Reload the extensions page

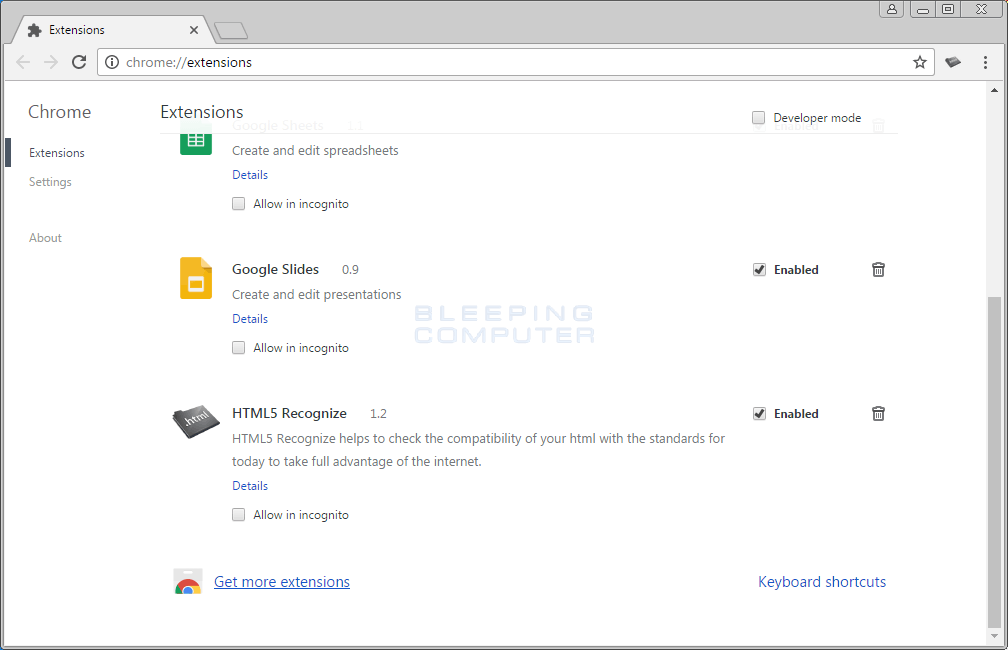coord(79,62)
